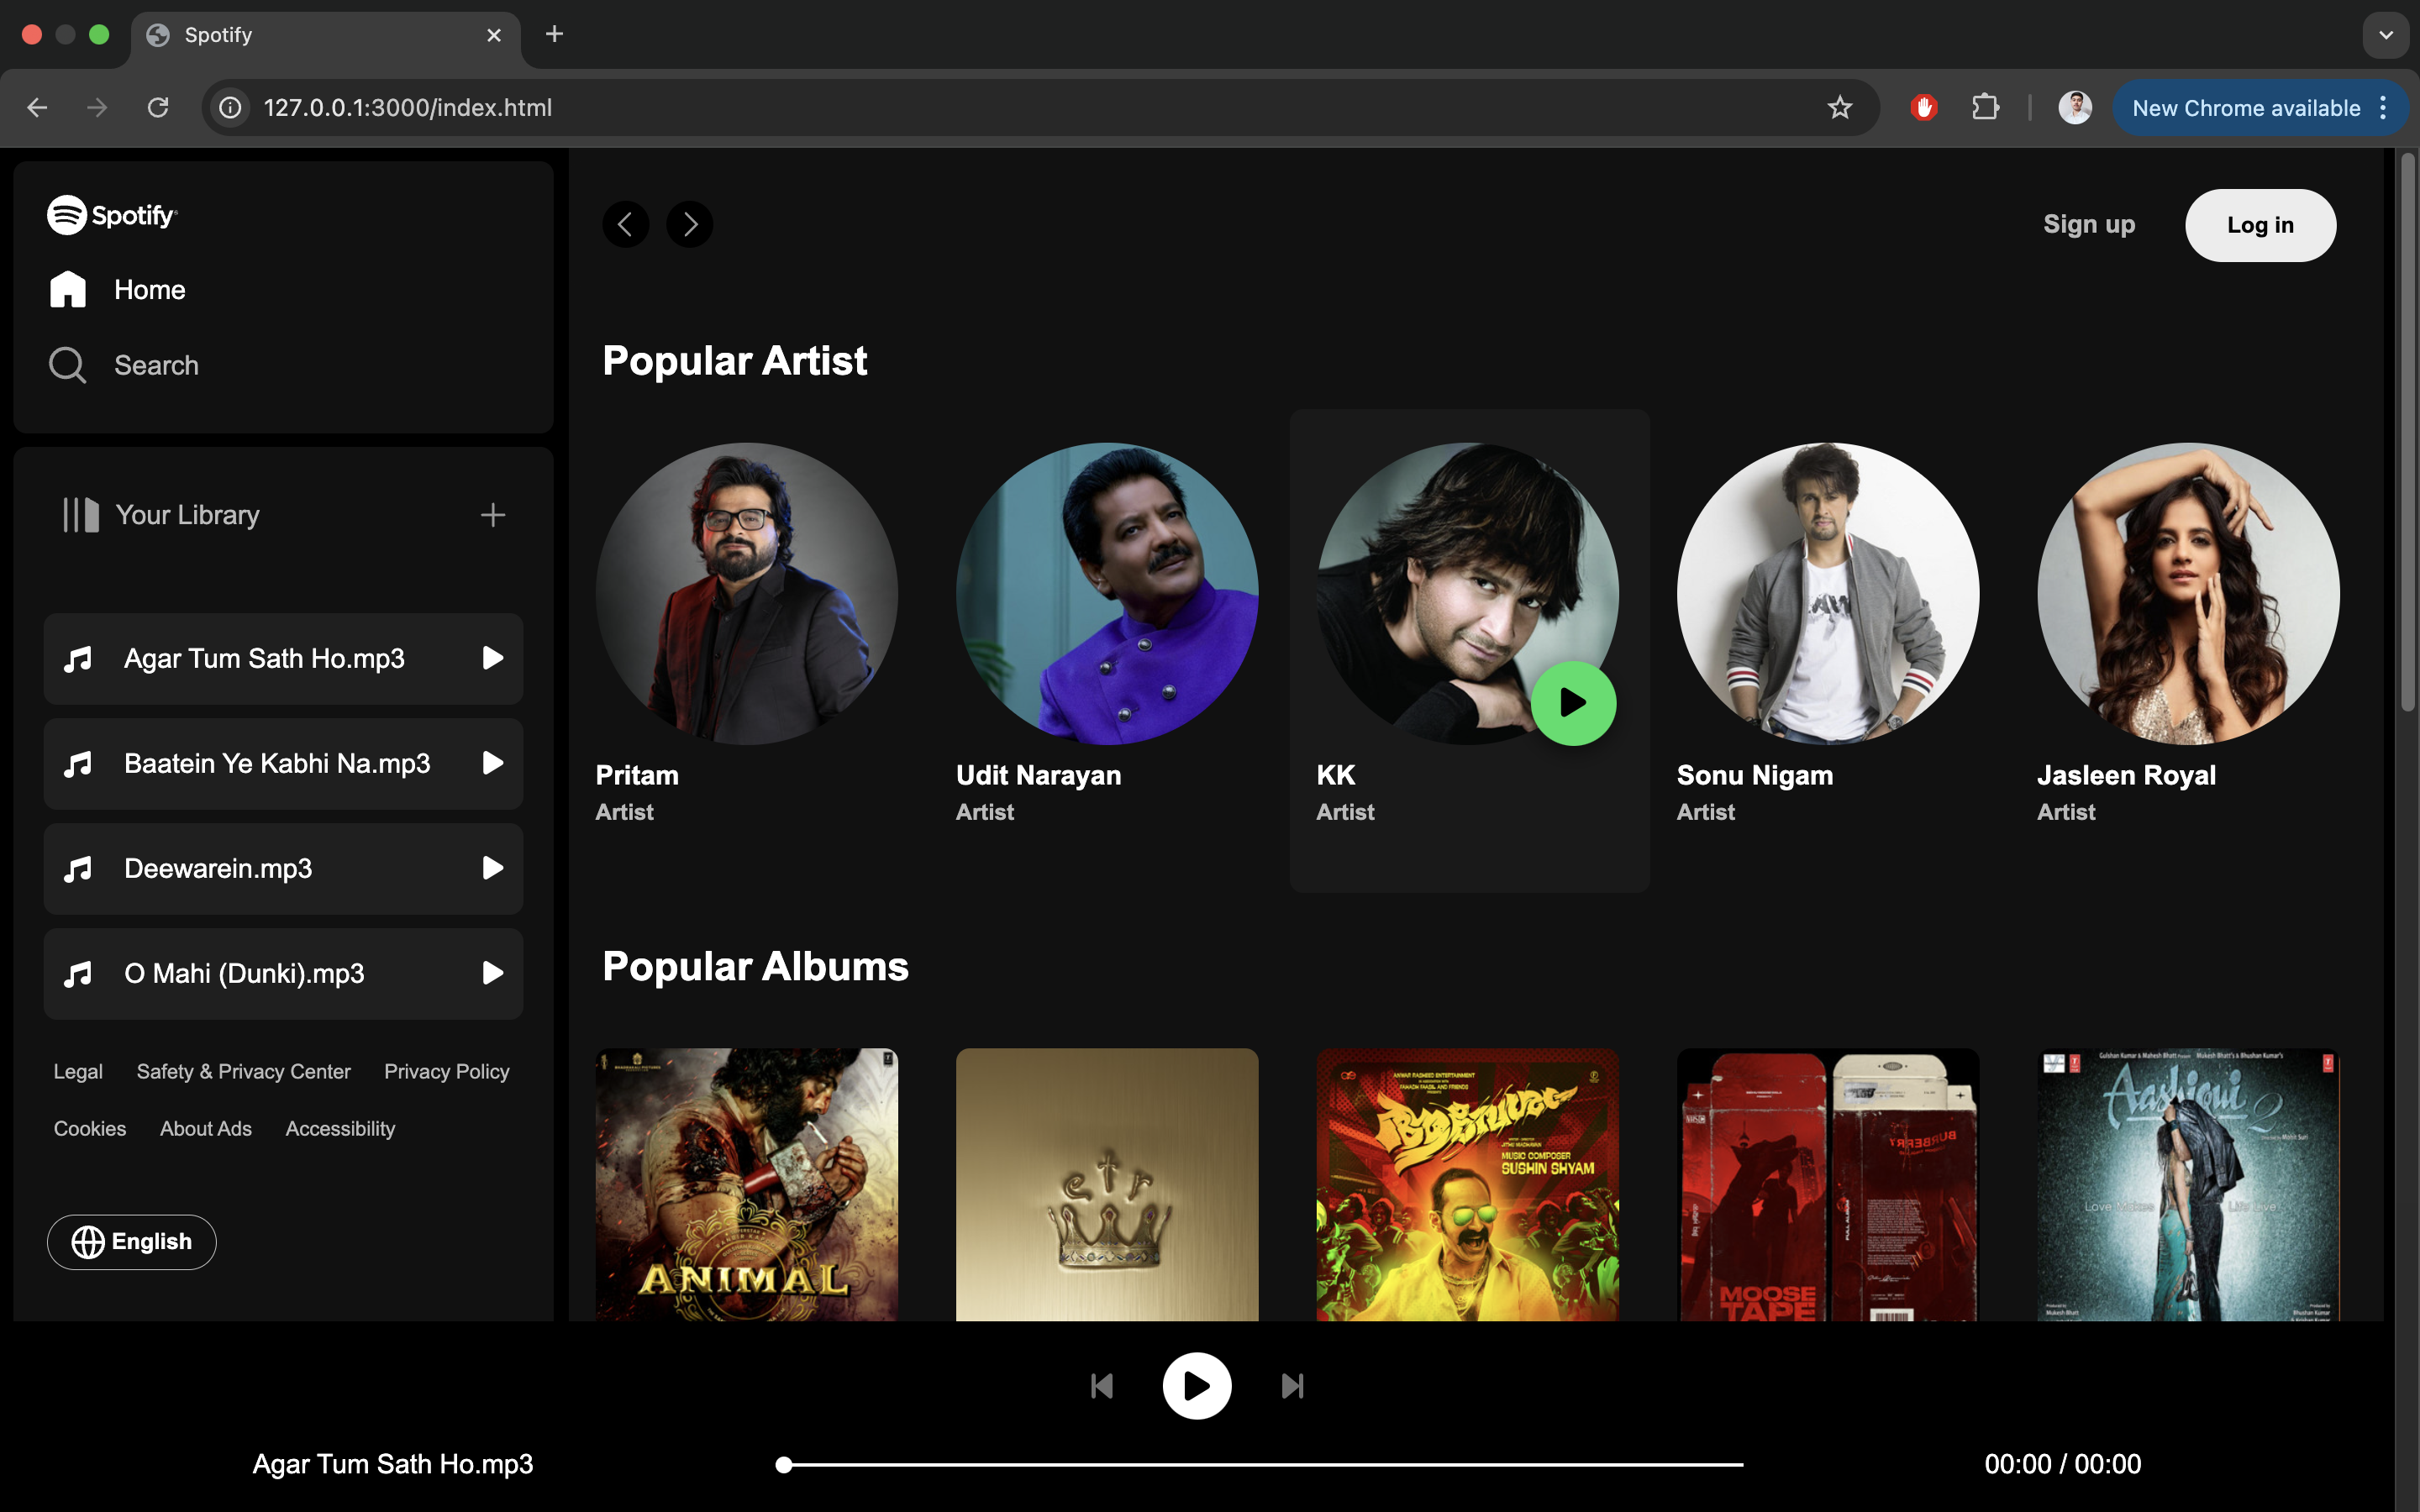Skip to next track in player bar
Viewport: 2420px width, 1512px height.
(x=1292, y=1386)
